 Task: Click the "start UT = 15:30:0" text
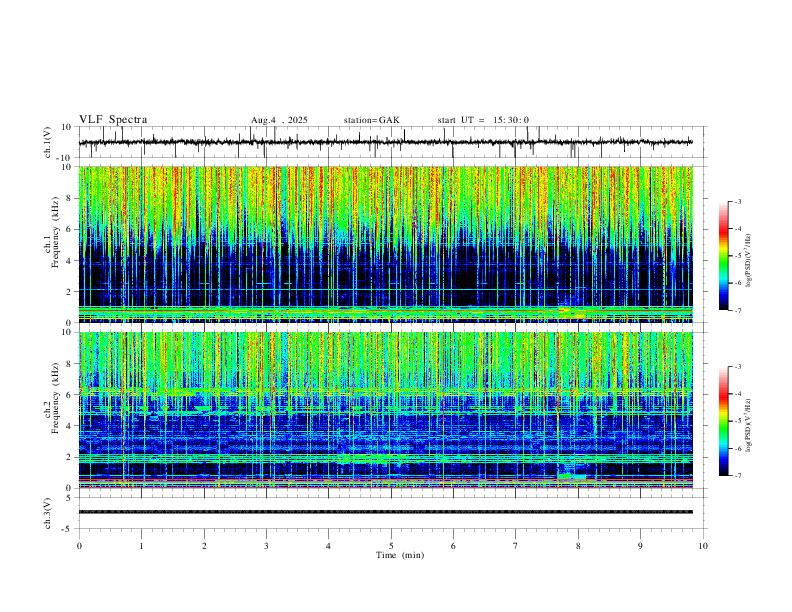click(483, 120)
